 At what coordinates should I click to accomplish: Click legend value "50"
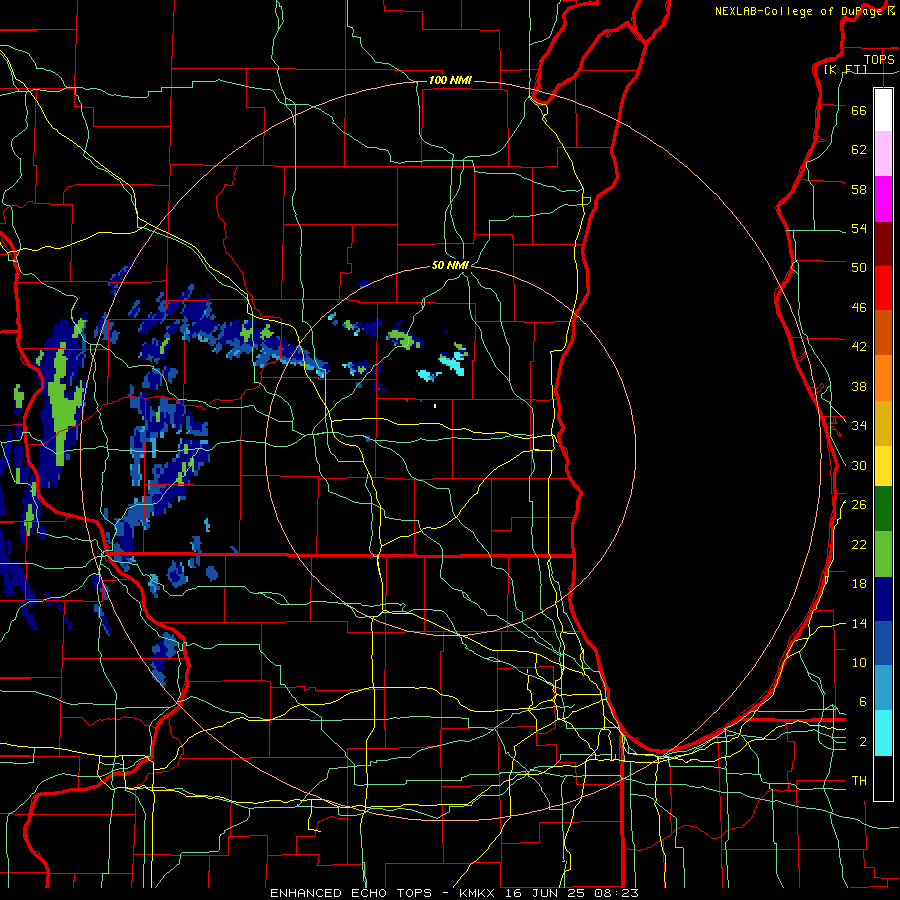(859, 268)
